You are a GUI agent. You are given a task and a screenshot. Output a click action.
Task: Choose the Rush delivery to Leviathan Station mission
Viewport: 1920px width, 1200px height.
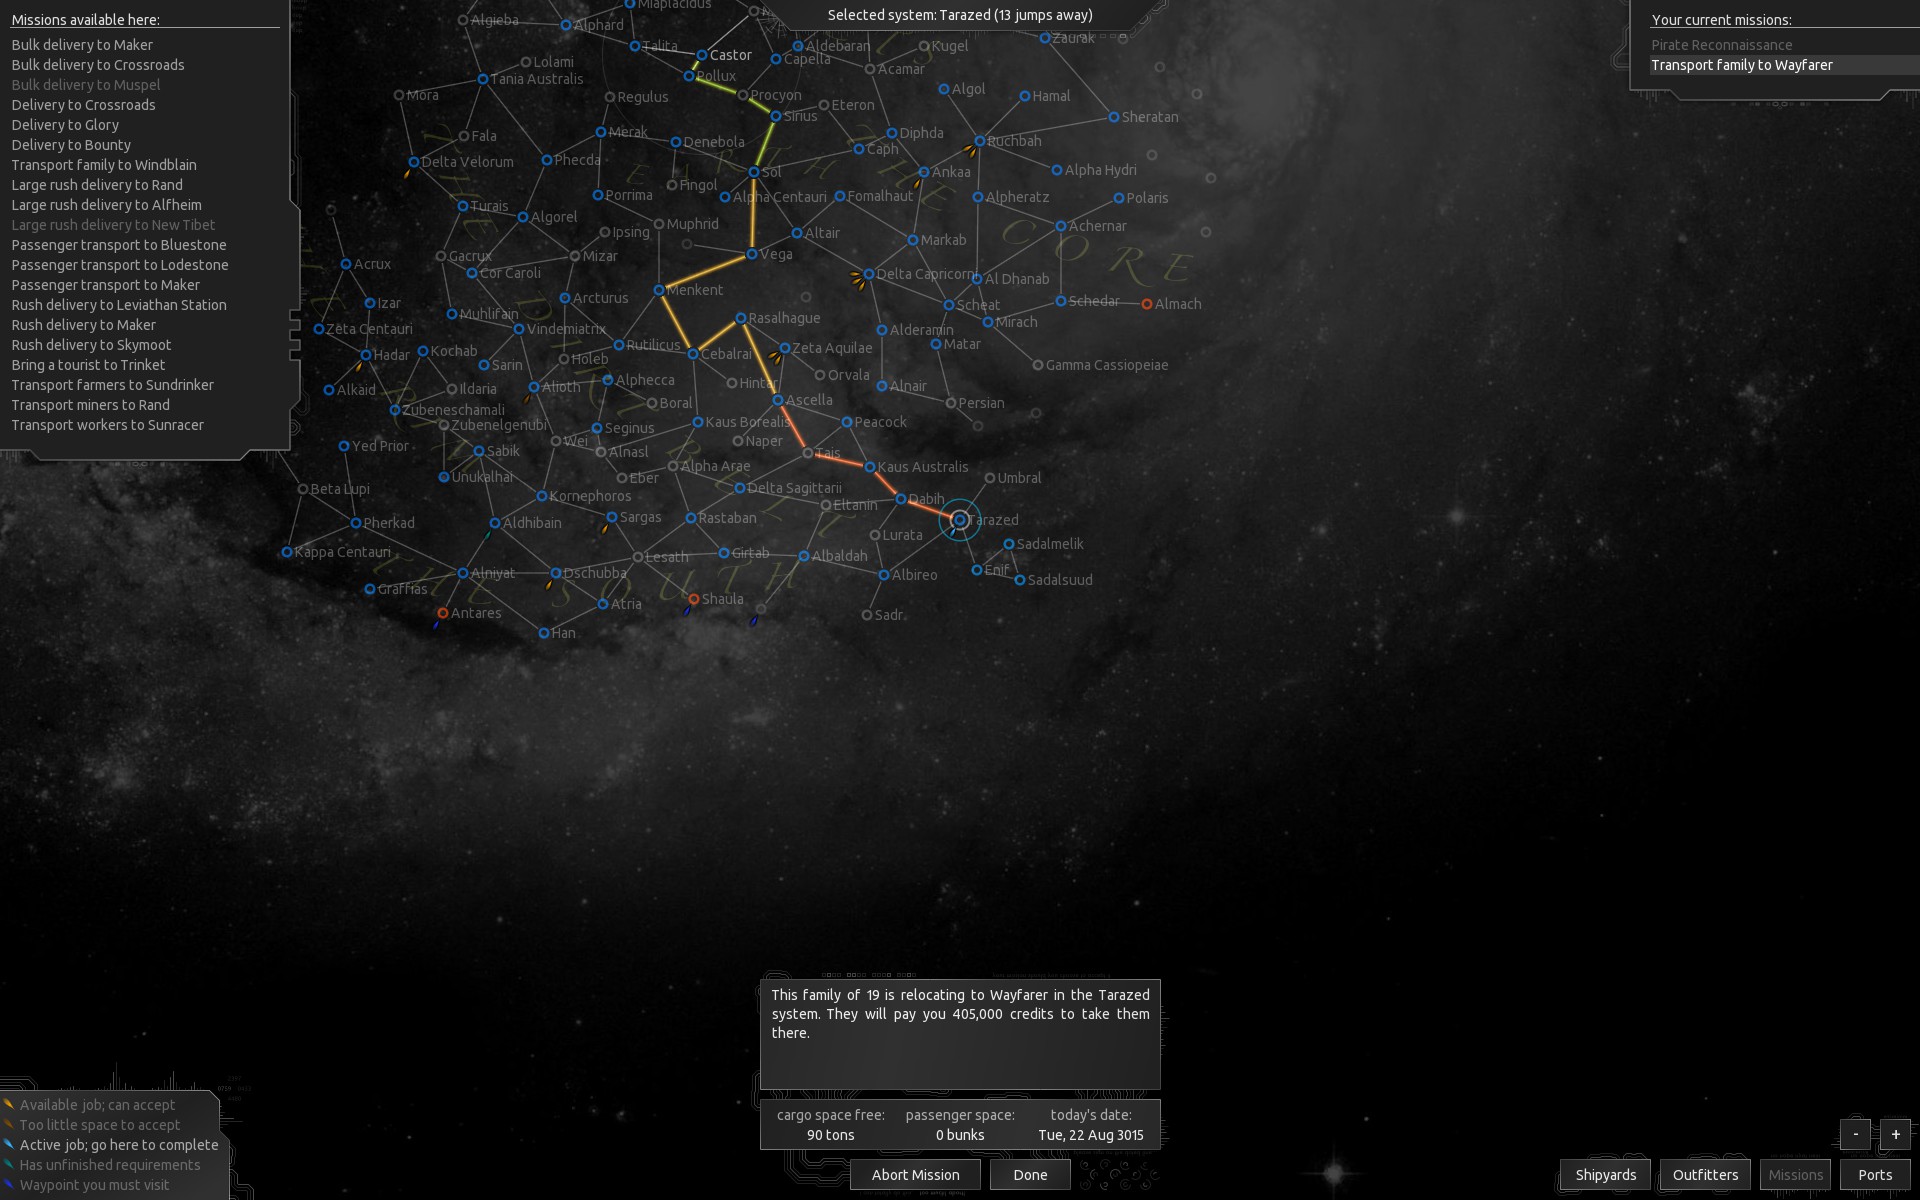click(119, 305)
